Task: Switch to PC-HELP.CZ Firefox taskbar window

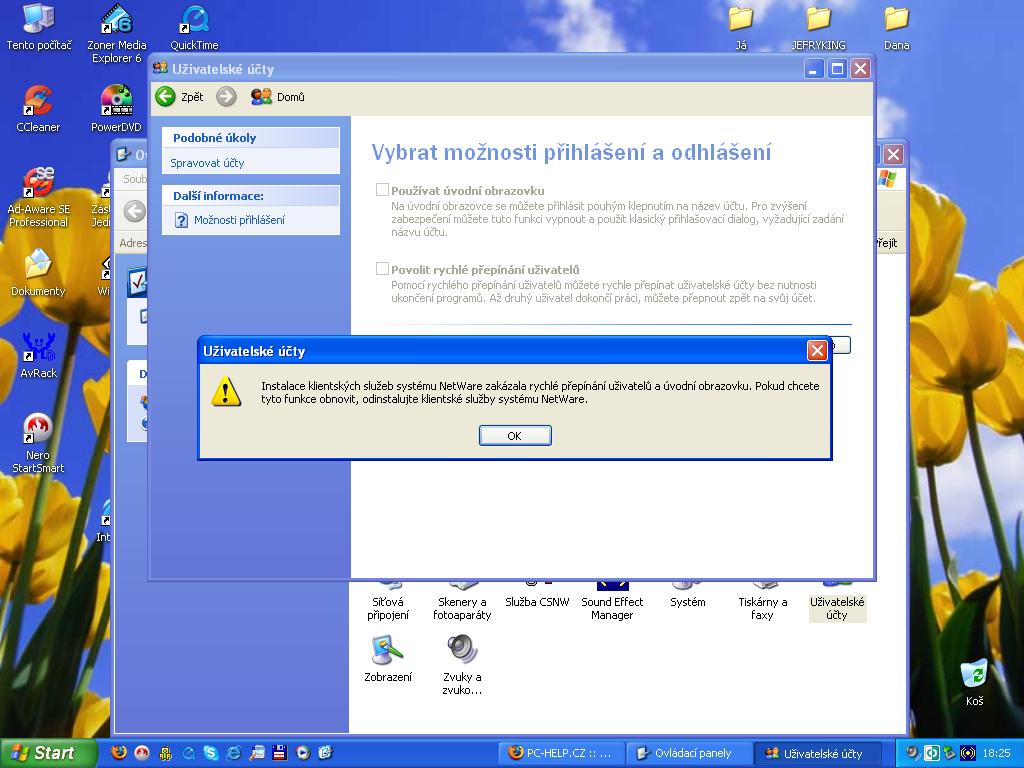Action: [562, 753]
